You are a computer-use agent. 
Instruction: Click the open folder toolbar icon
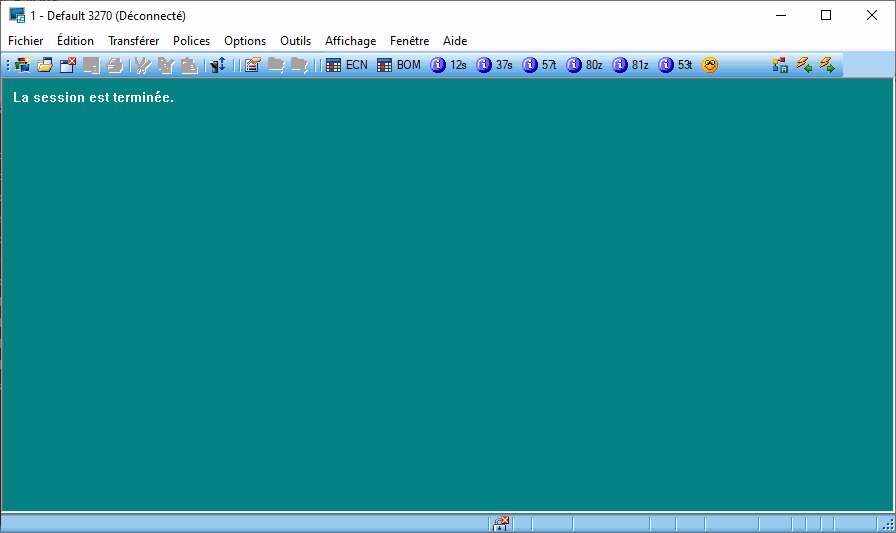click(45, 65)
